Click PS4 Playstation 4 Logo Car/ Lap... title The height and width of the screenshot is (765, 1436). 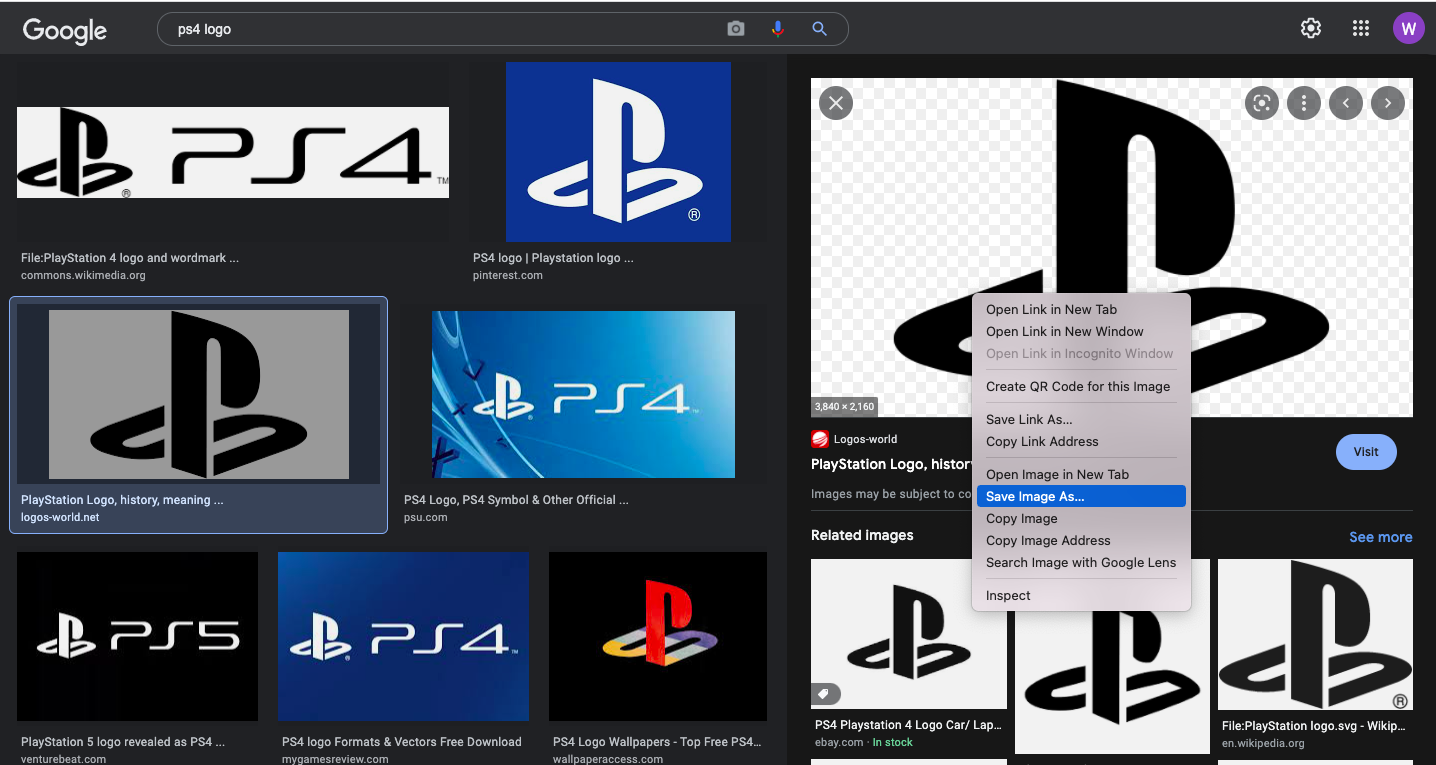click(x=908, y=725)
